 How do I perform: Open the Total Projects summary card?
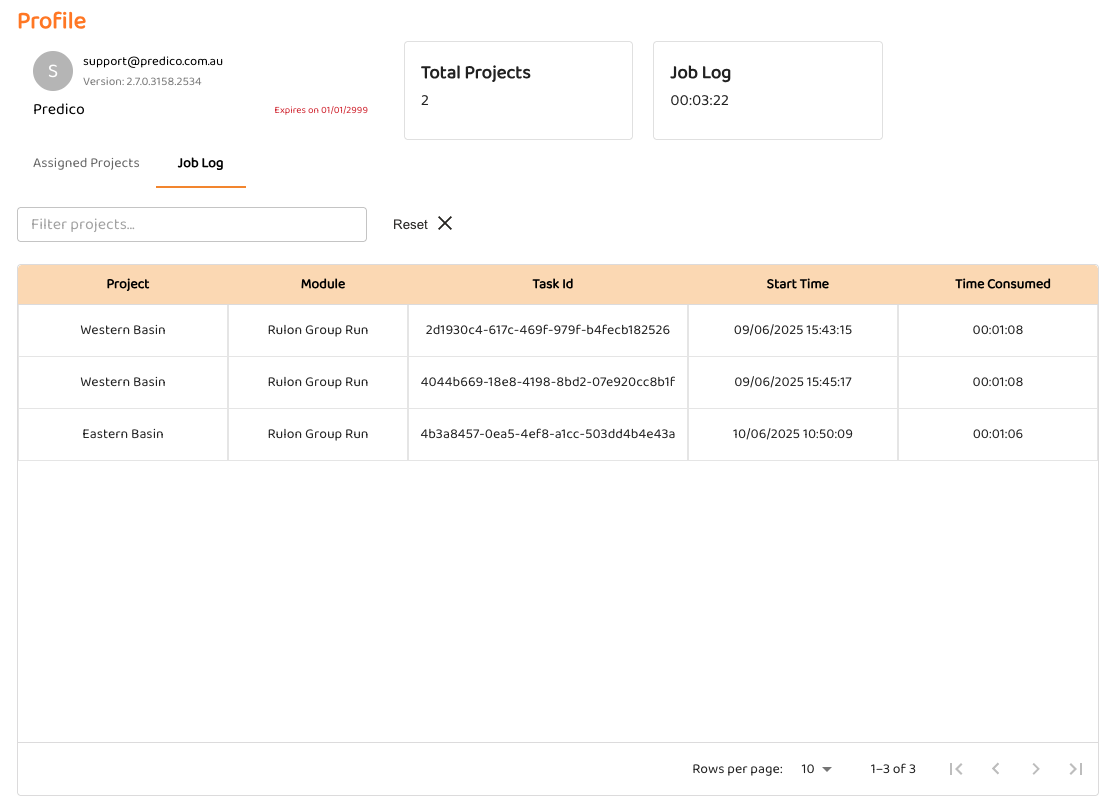tap(518, 90)
